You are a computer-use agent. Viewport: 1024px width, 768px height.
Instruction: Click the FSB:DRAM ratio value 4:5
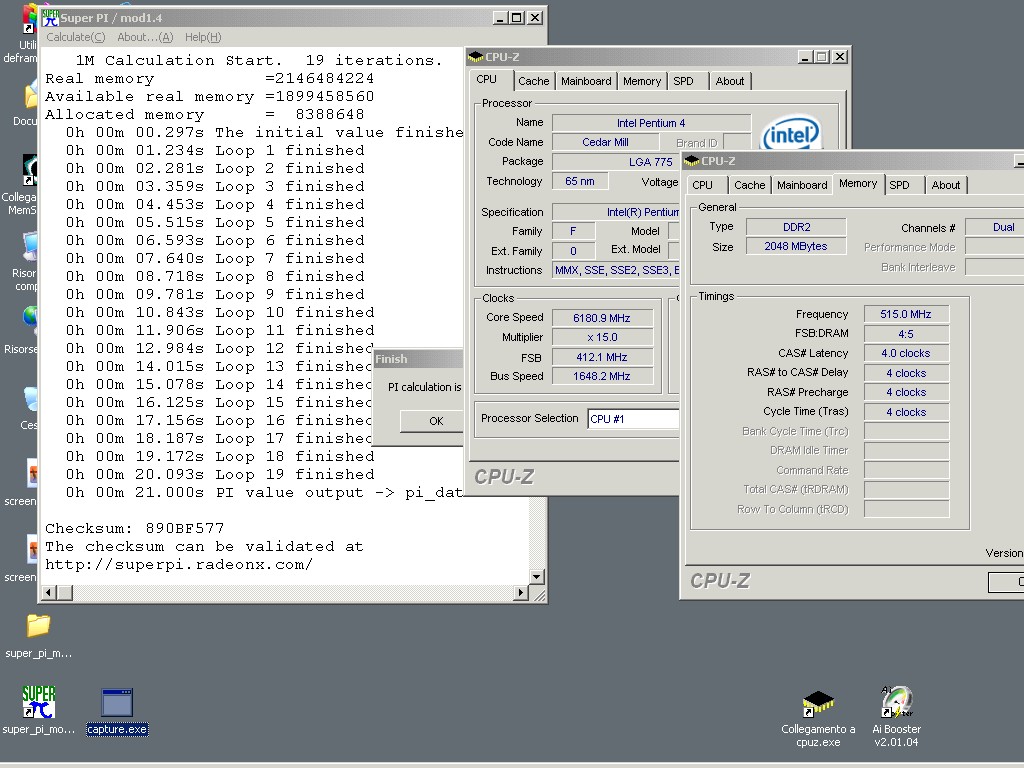click(x=906, y=334)
